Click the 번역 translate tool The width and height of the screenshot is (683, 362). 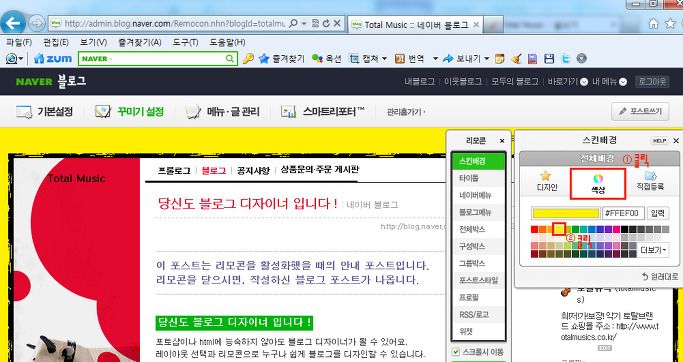point(409,58)
